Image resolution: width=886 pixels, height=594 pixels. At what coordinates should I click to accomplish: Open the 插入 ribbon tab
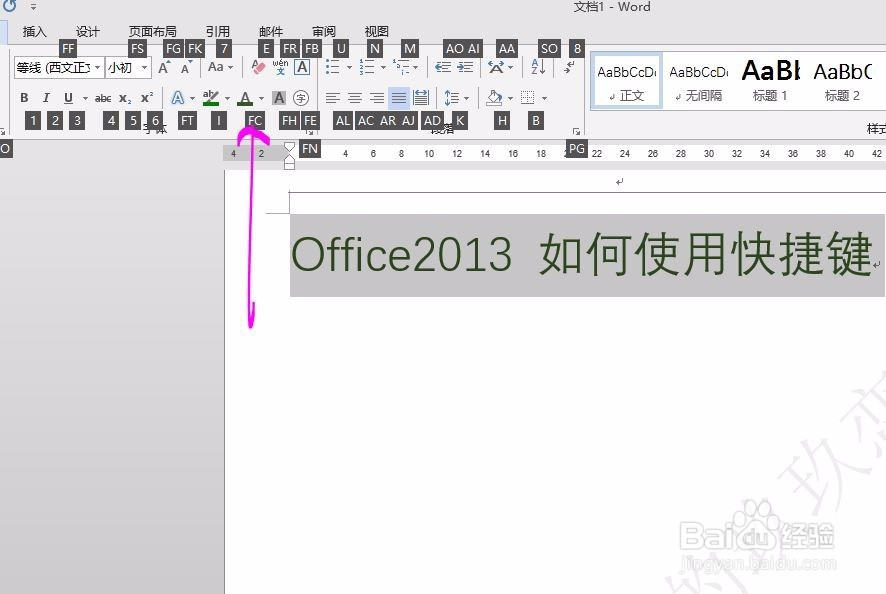coord(34,32)
